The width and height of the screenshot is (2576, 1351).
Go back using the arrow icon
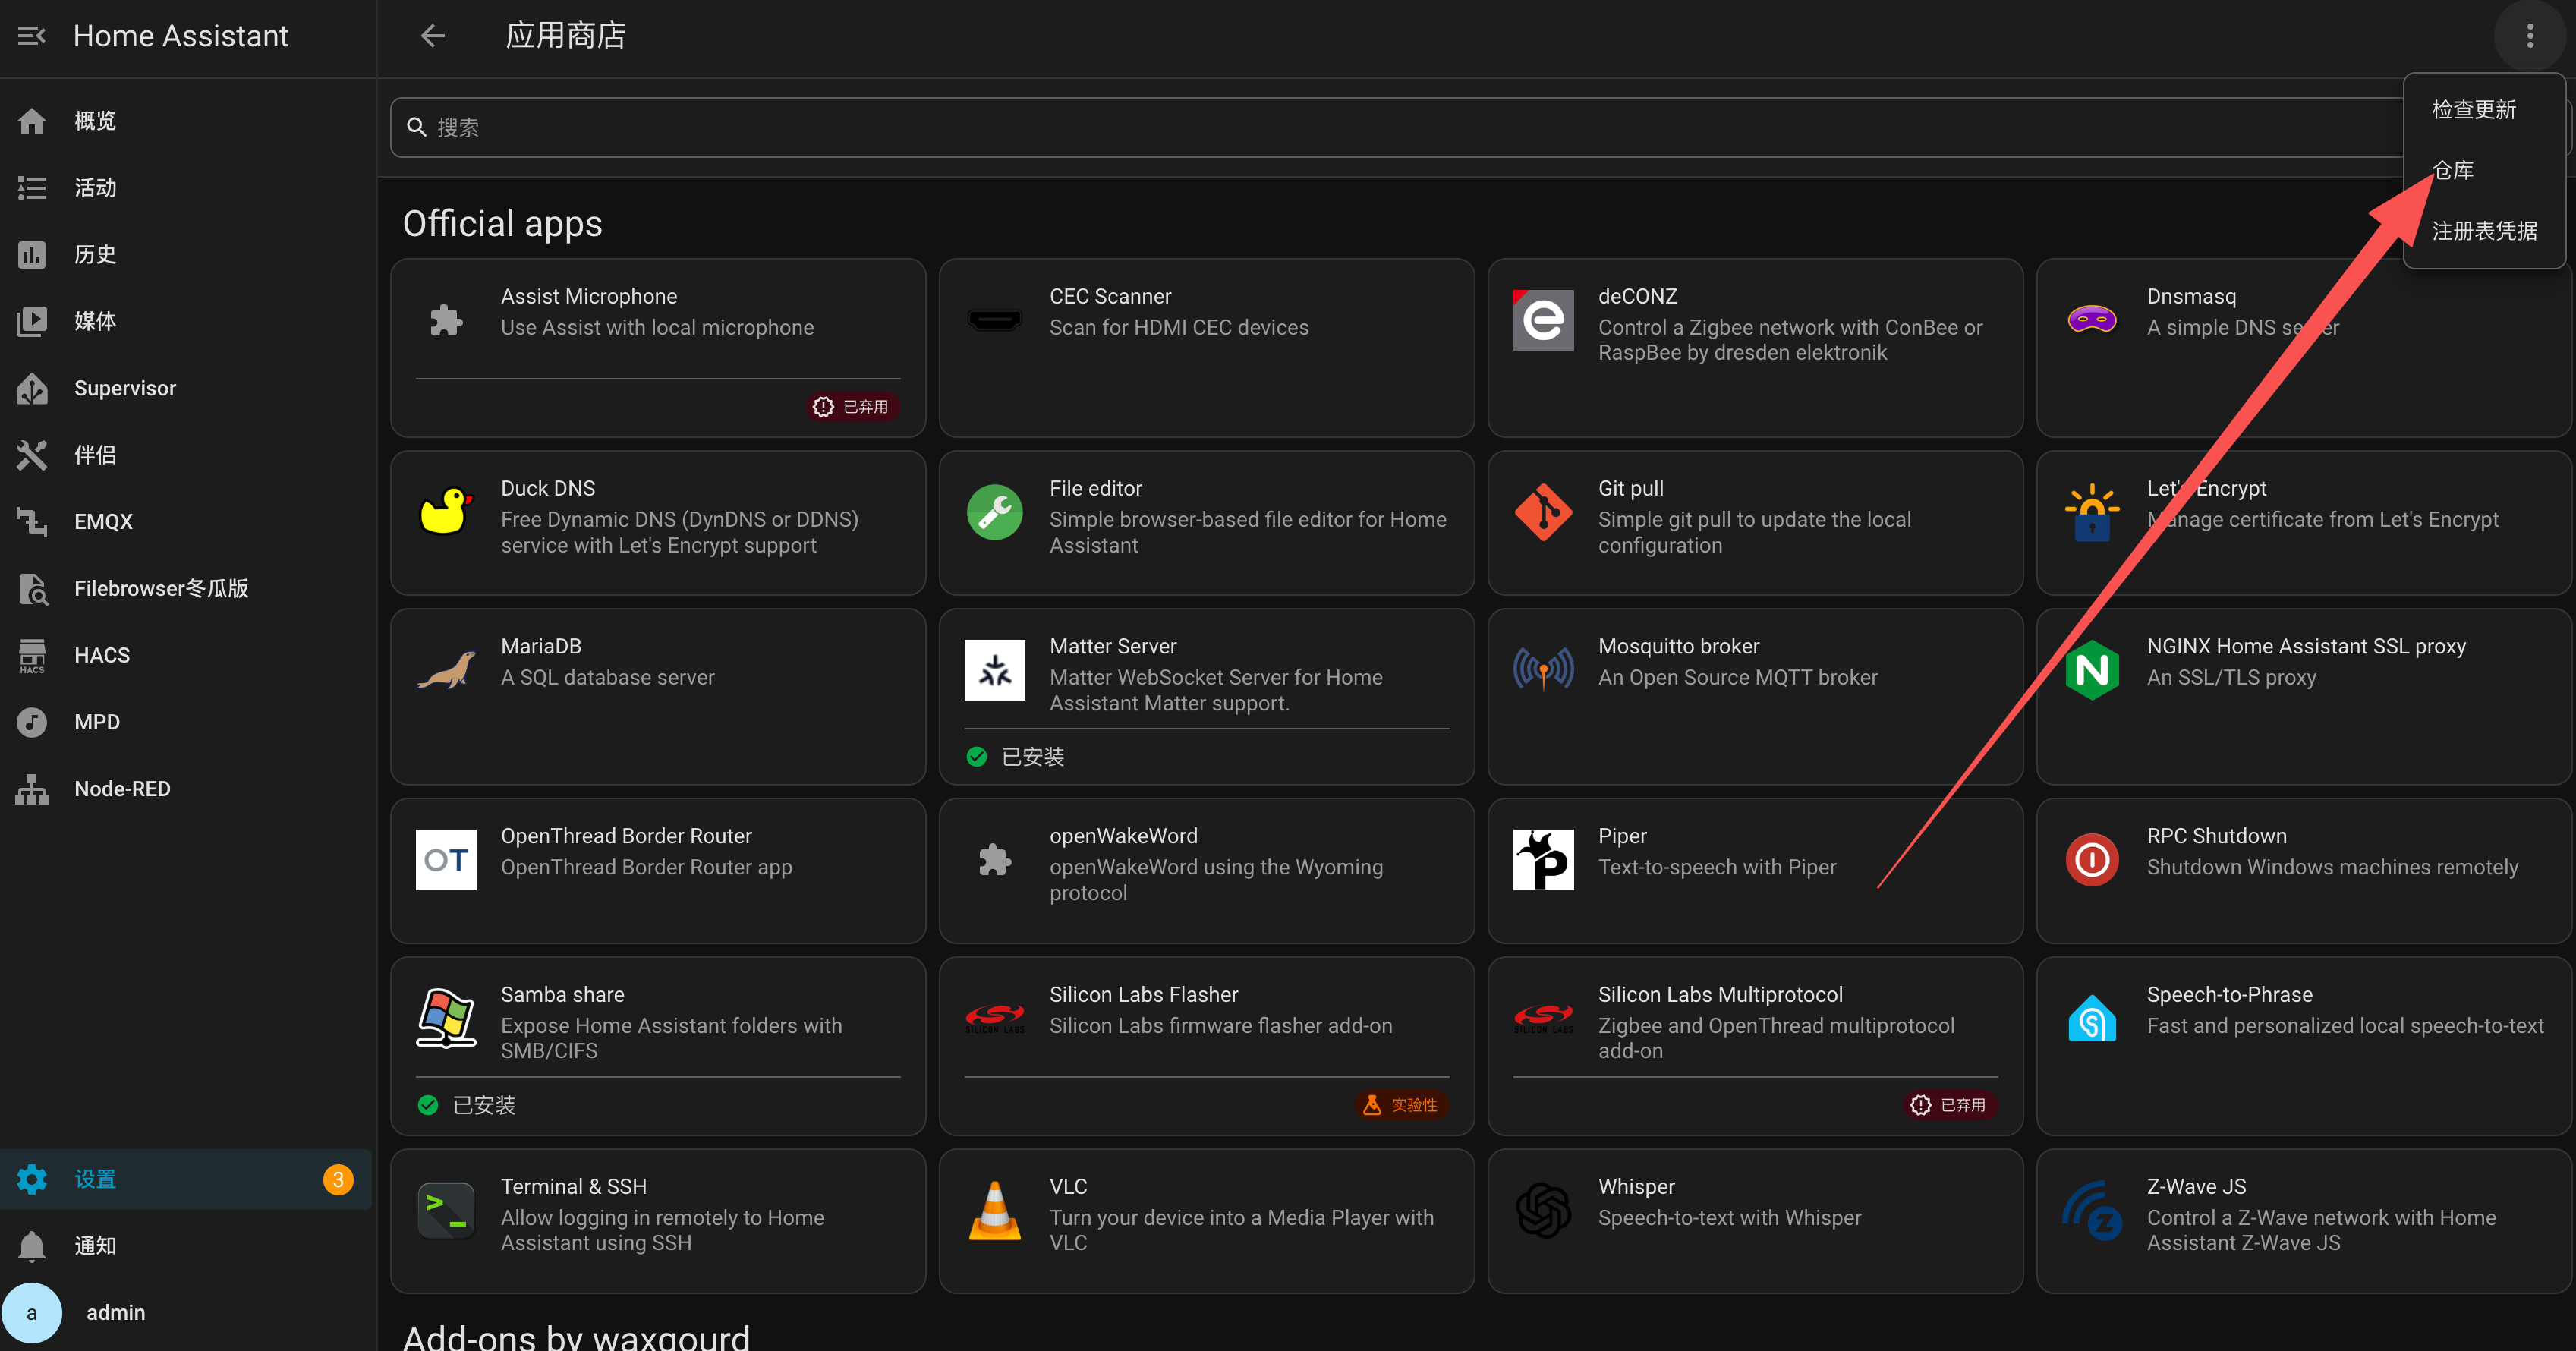[433, 36]
